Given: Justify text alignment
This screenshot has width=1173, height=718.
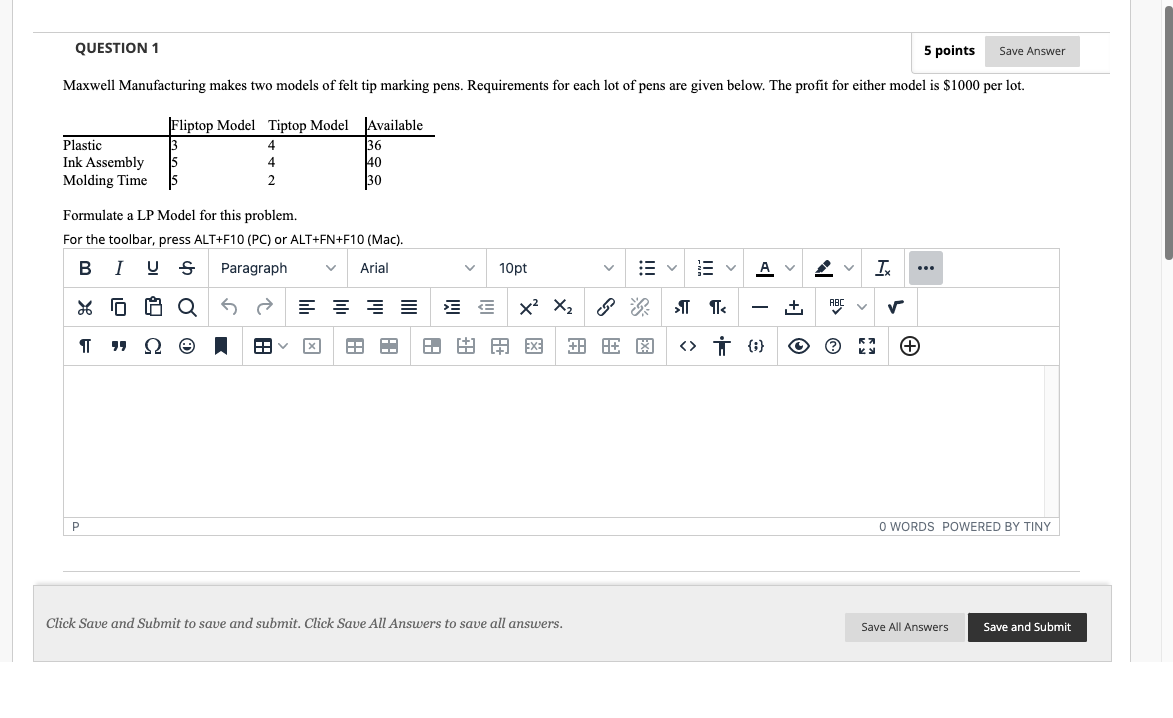Looking at the screenshot, I should click(409, 307).
